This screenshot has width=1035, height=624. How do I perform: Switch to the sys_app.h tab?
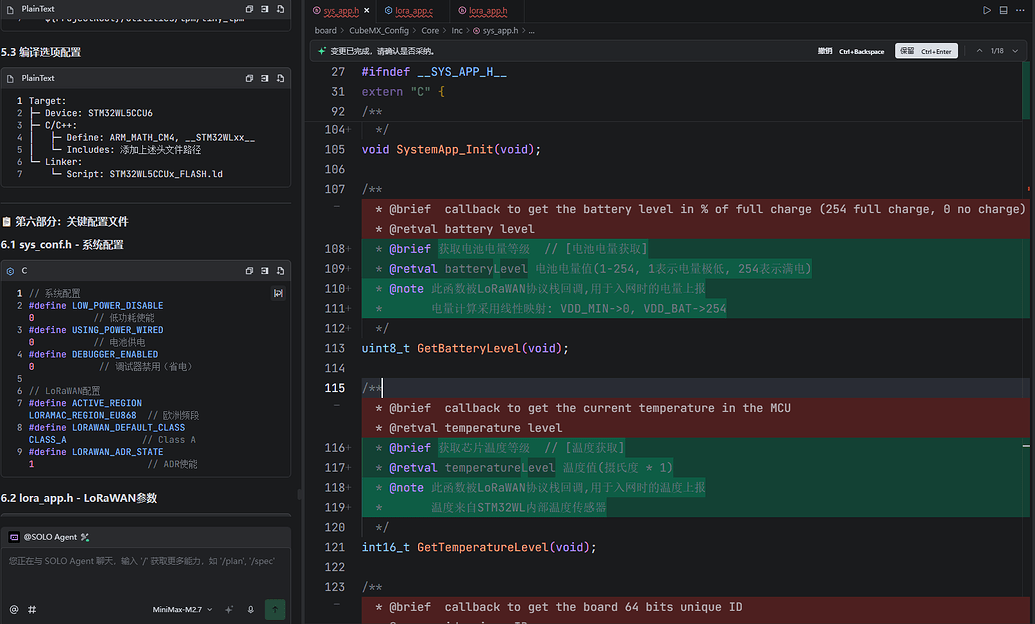click(341, 11)
